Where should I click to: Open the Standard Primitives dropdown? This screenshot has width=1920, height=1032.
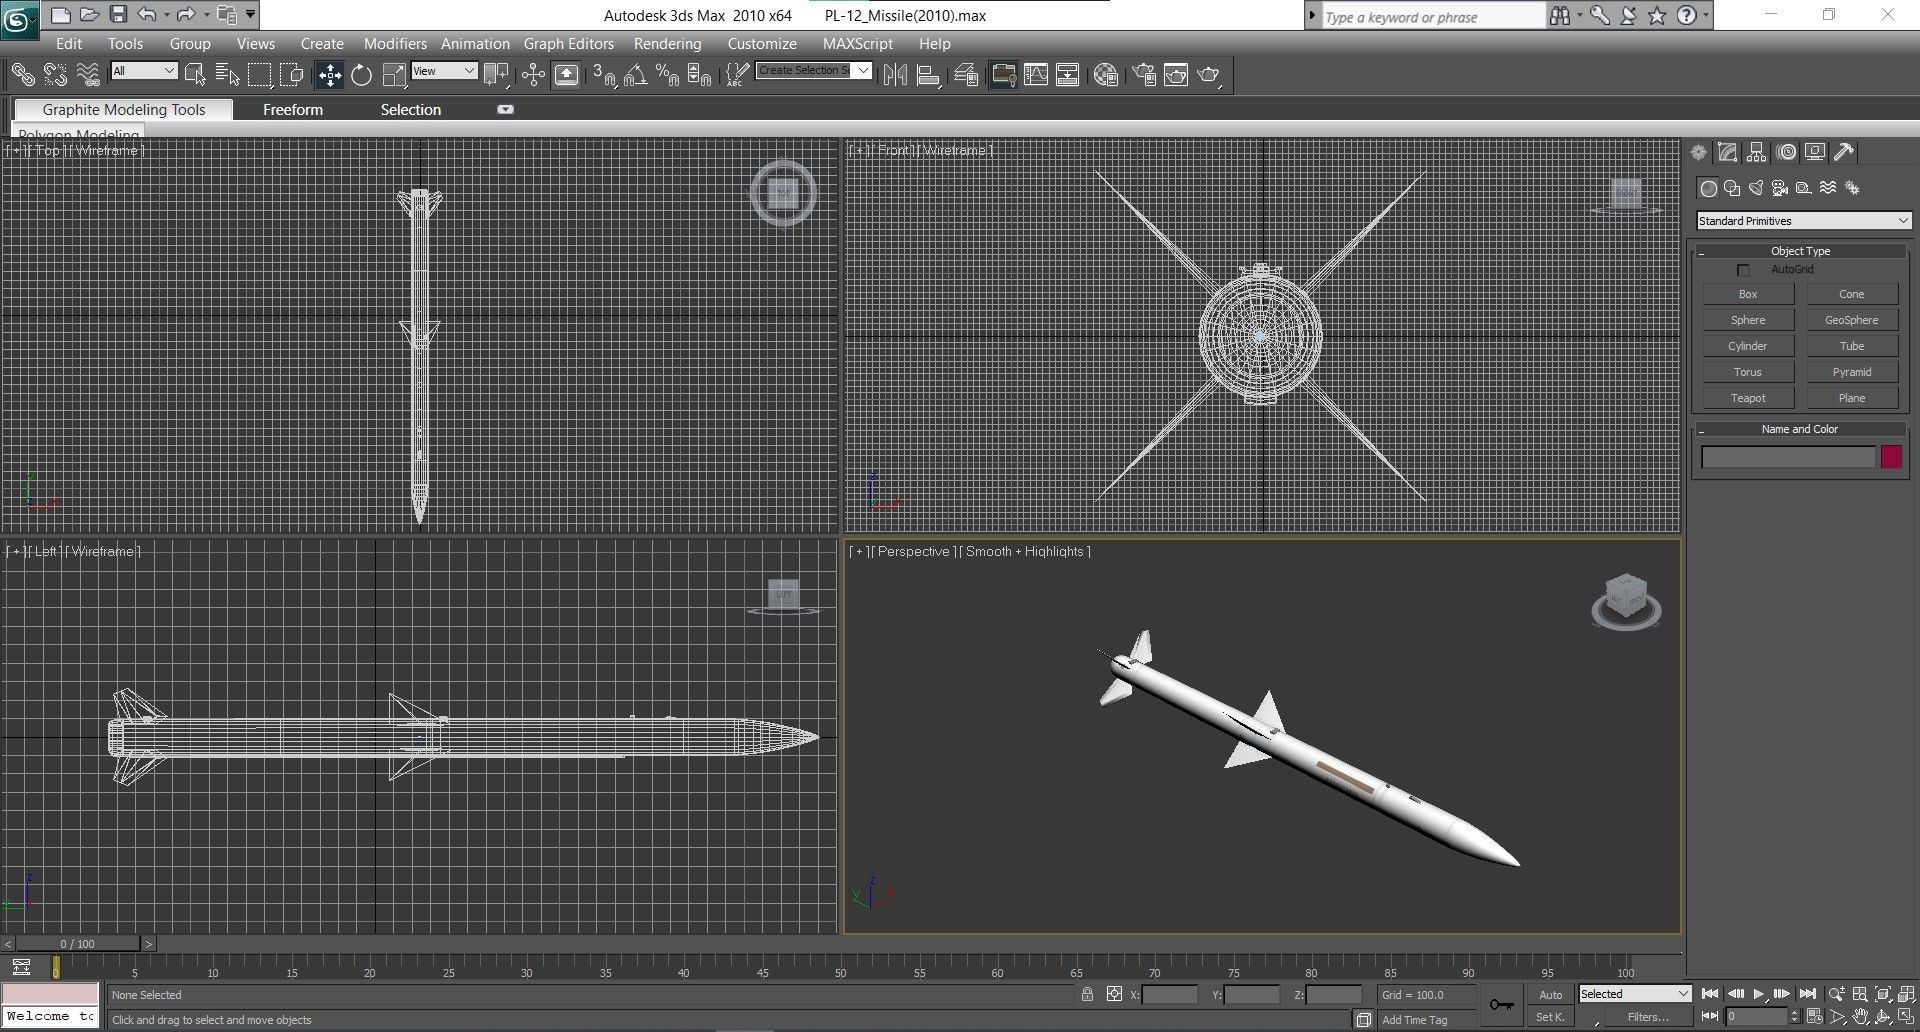(x=1804, y=221)
